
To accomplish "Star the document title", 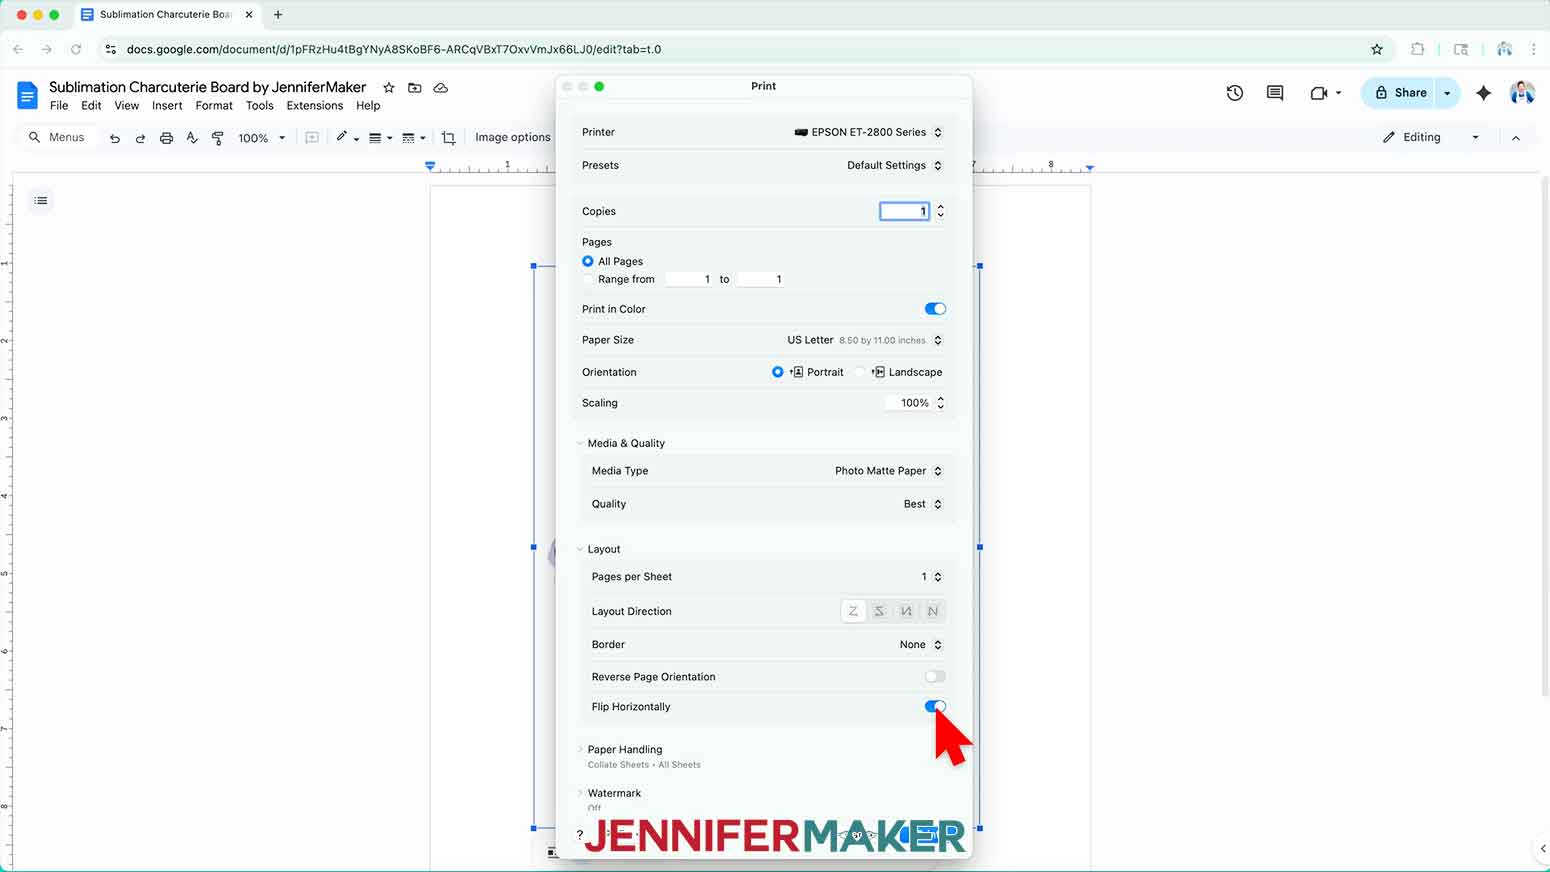I will pyautogui.click(x=389, y=88).
